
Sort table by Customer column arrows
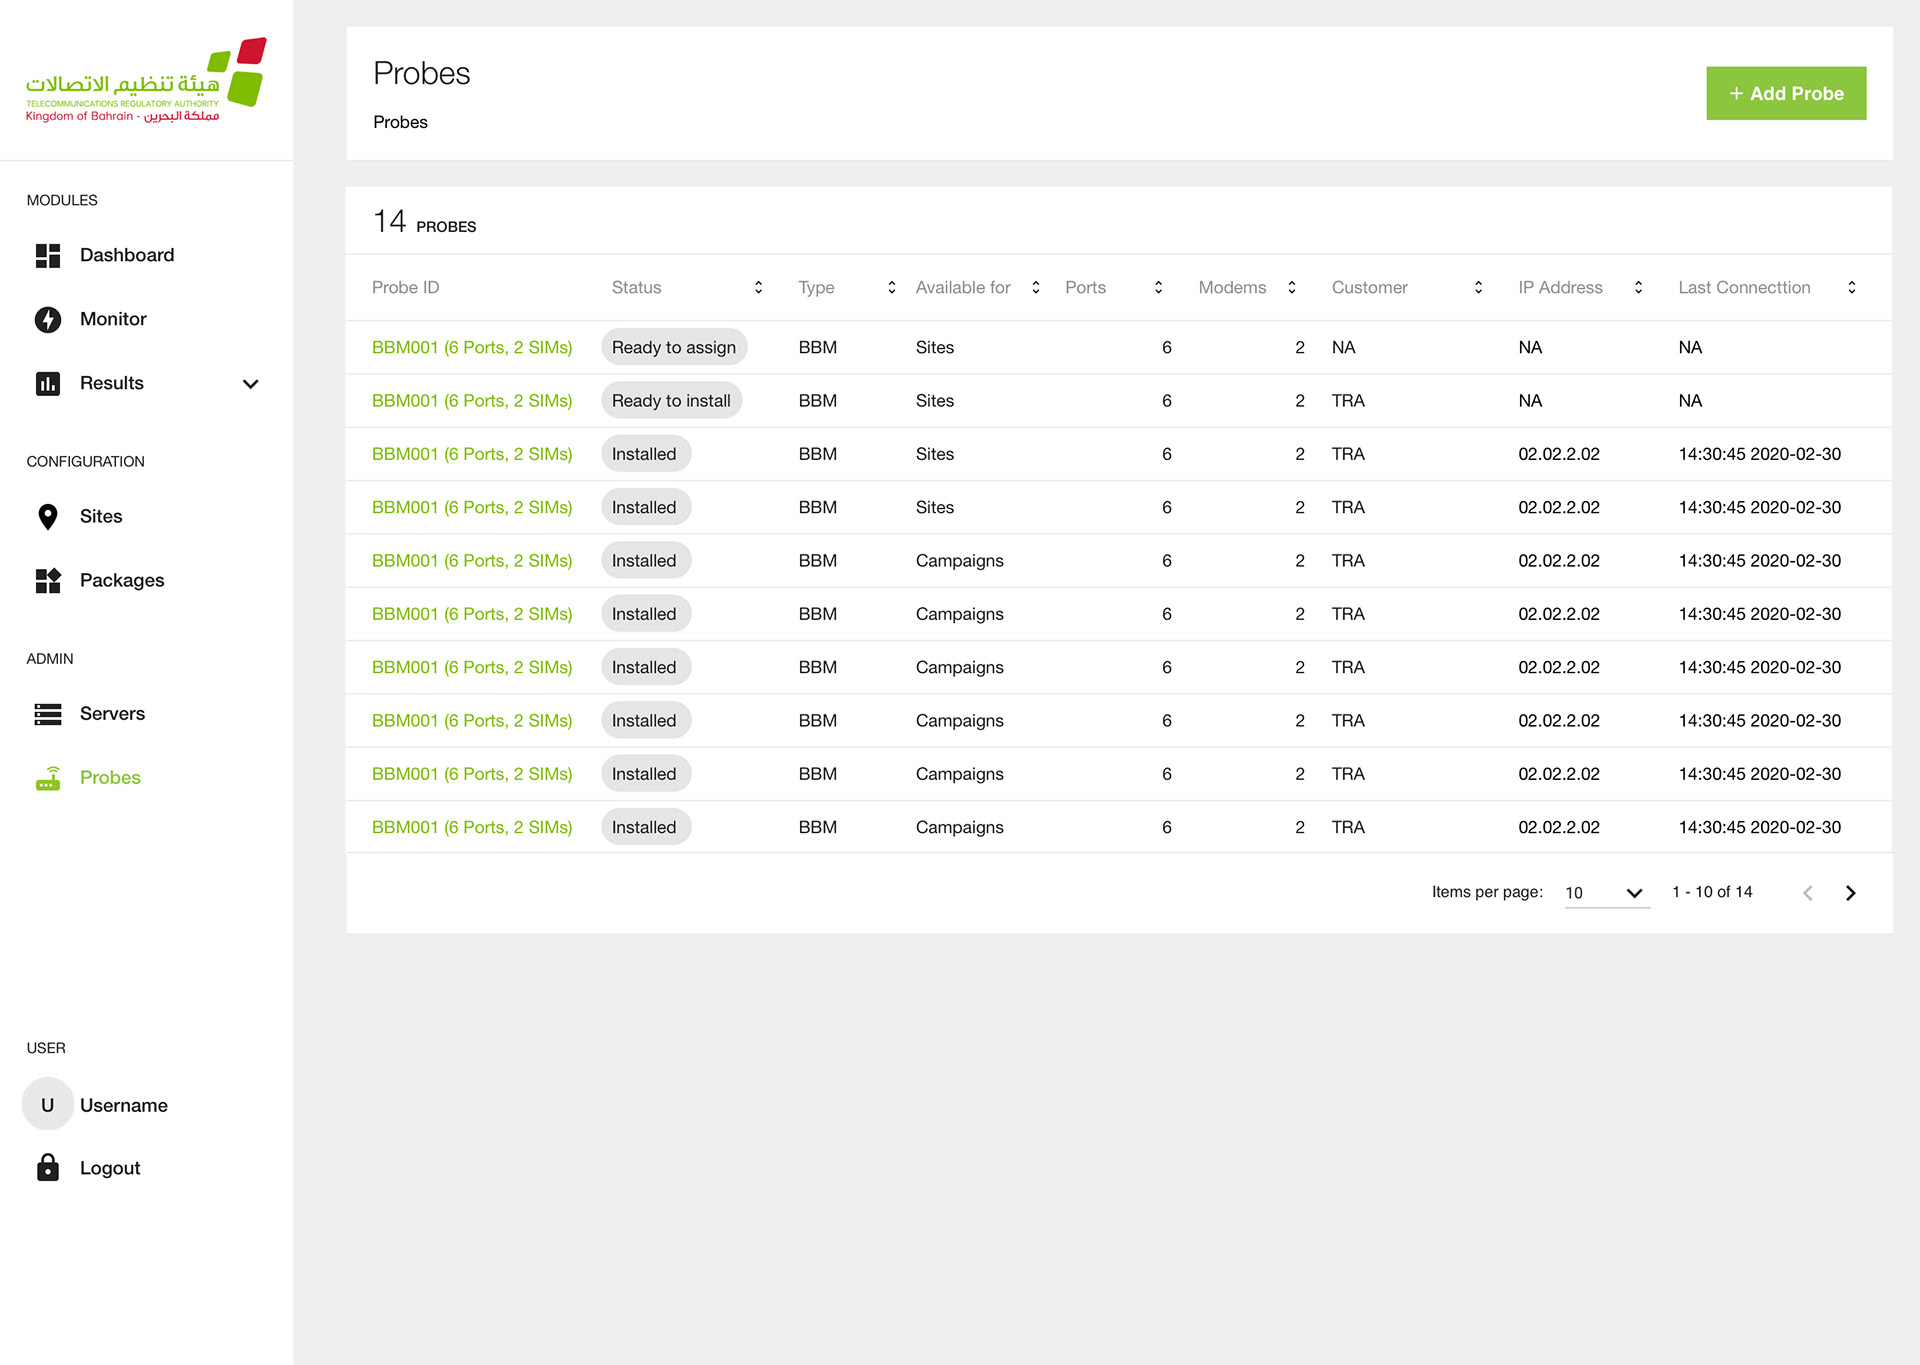[1478, 288]
